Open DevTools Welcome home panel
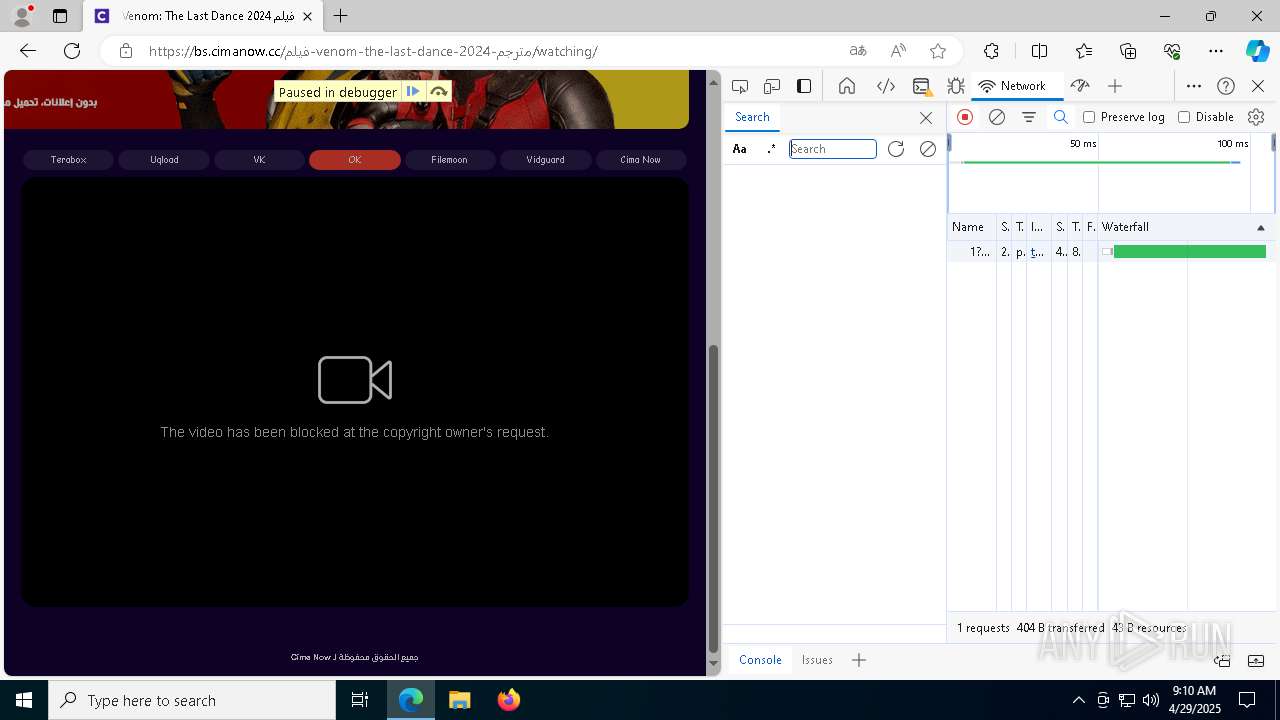The width and height of the screenshot is (1280, 720). 847,86
